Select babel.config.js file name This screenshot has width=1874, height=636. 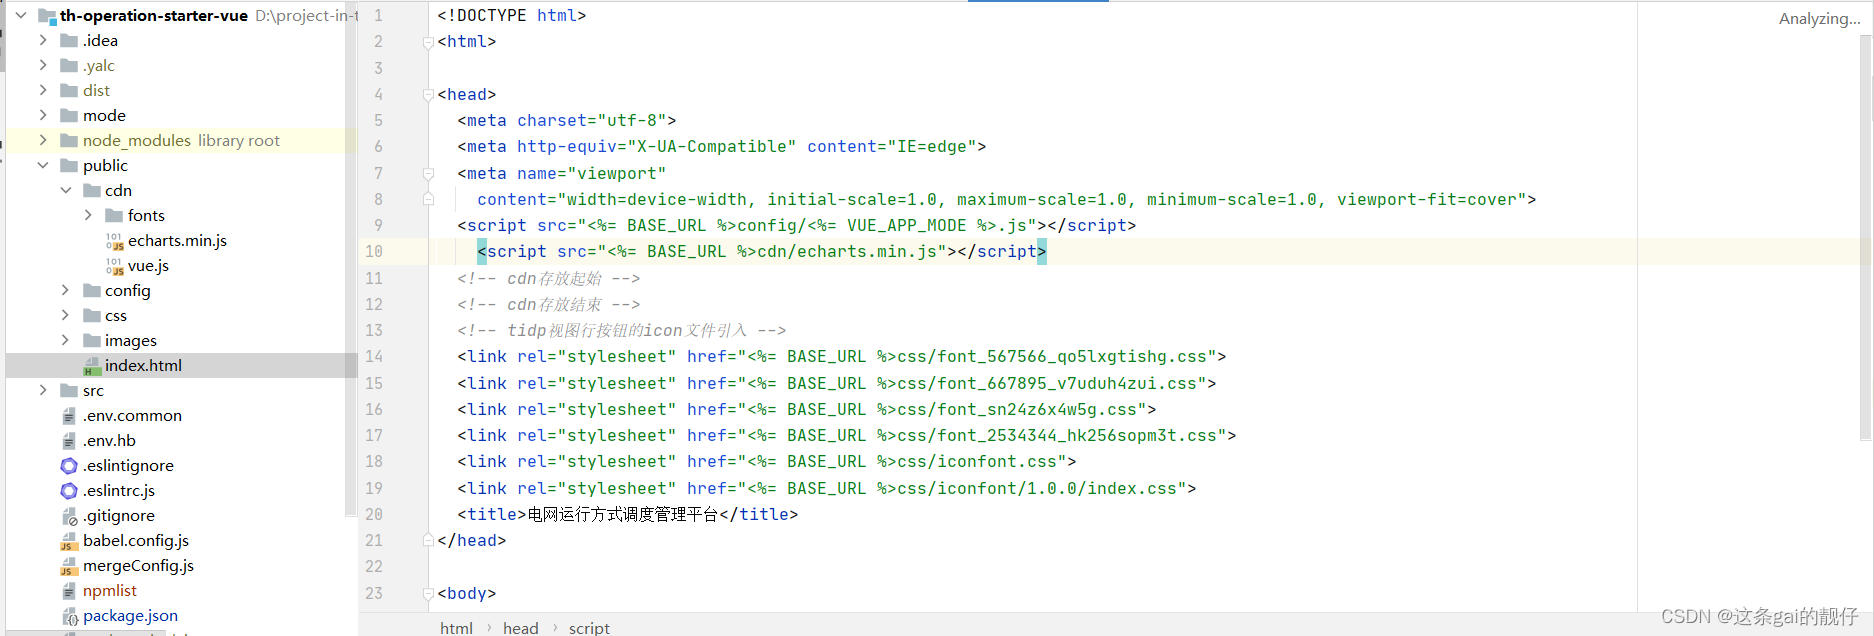coord(136,540)
